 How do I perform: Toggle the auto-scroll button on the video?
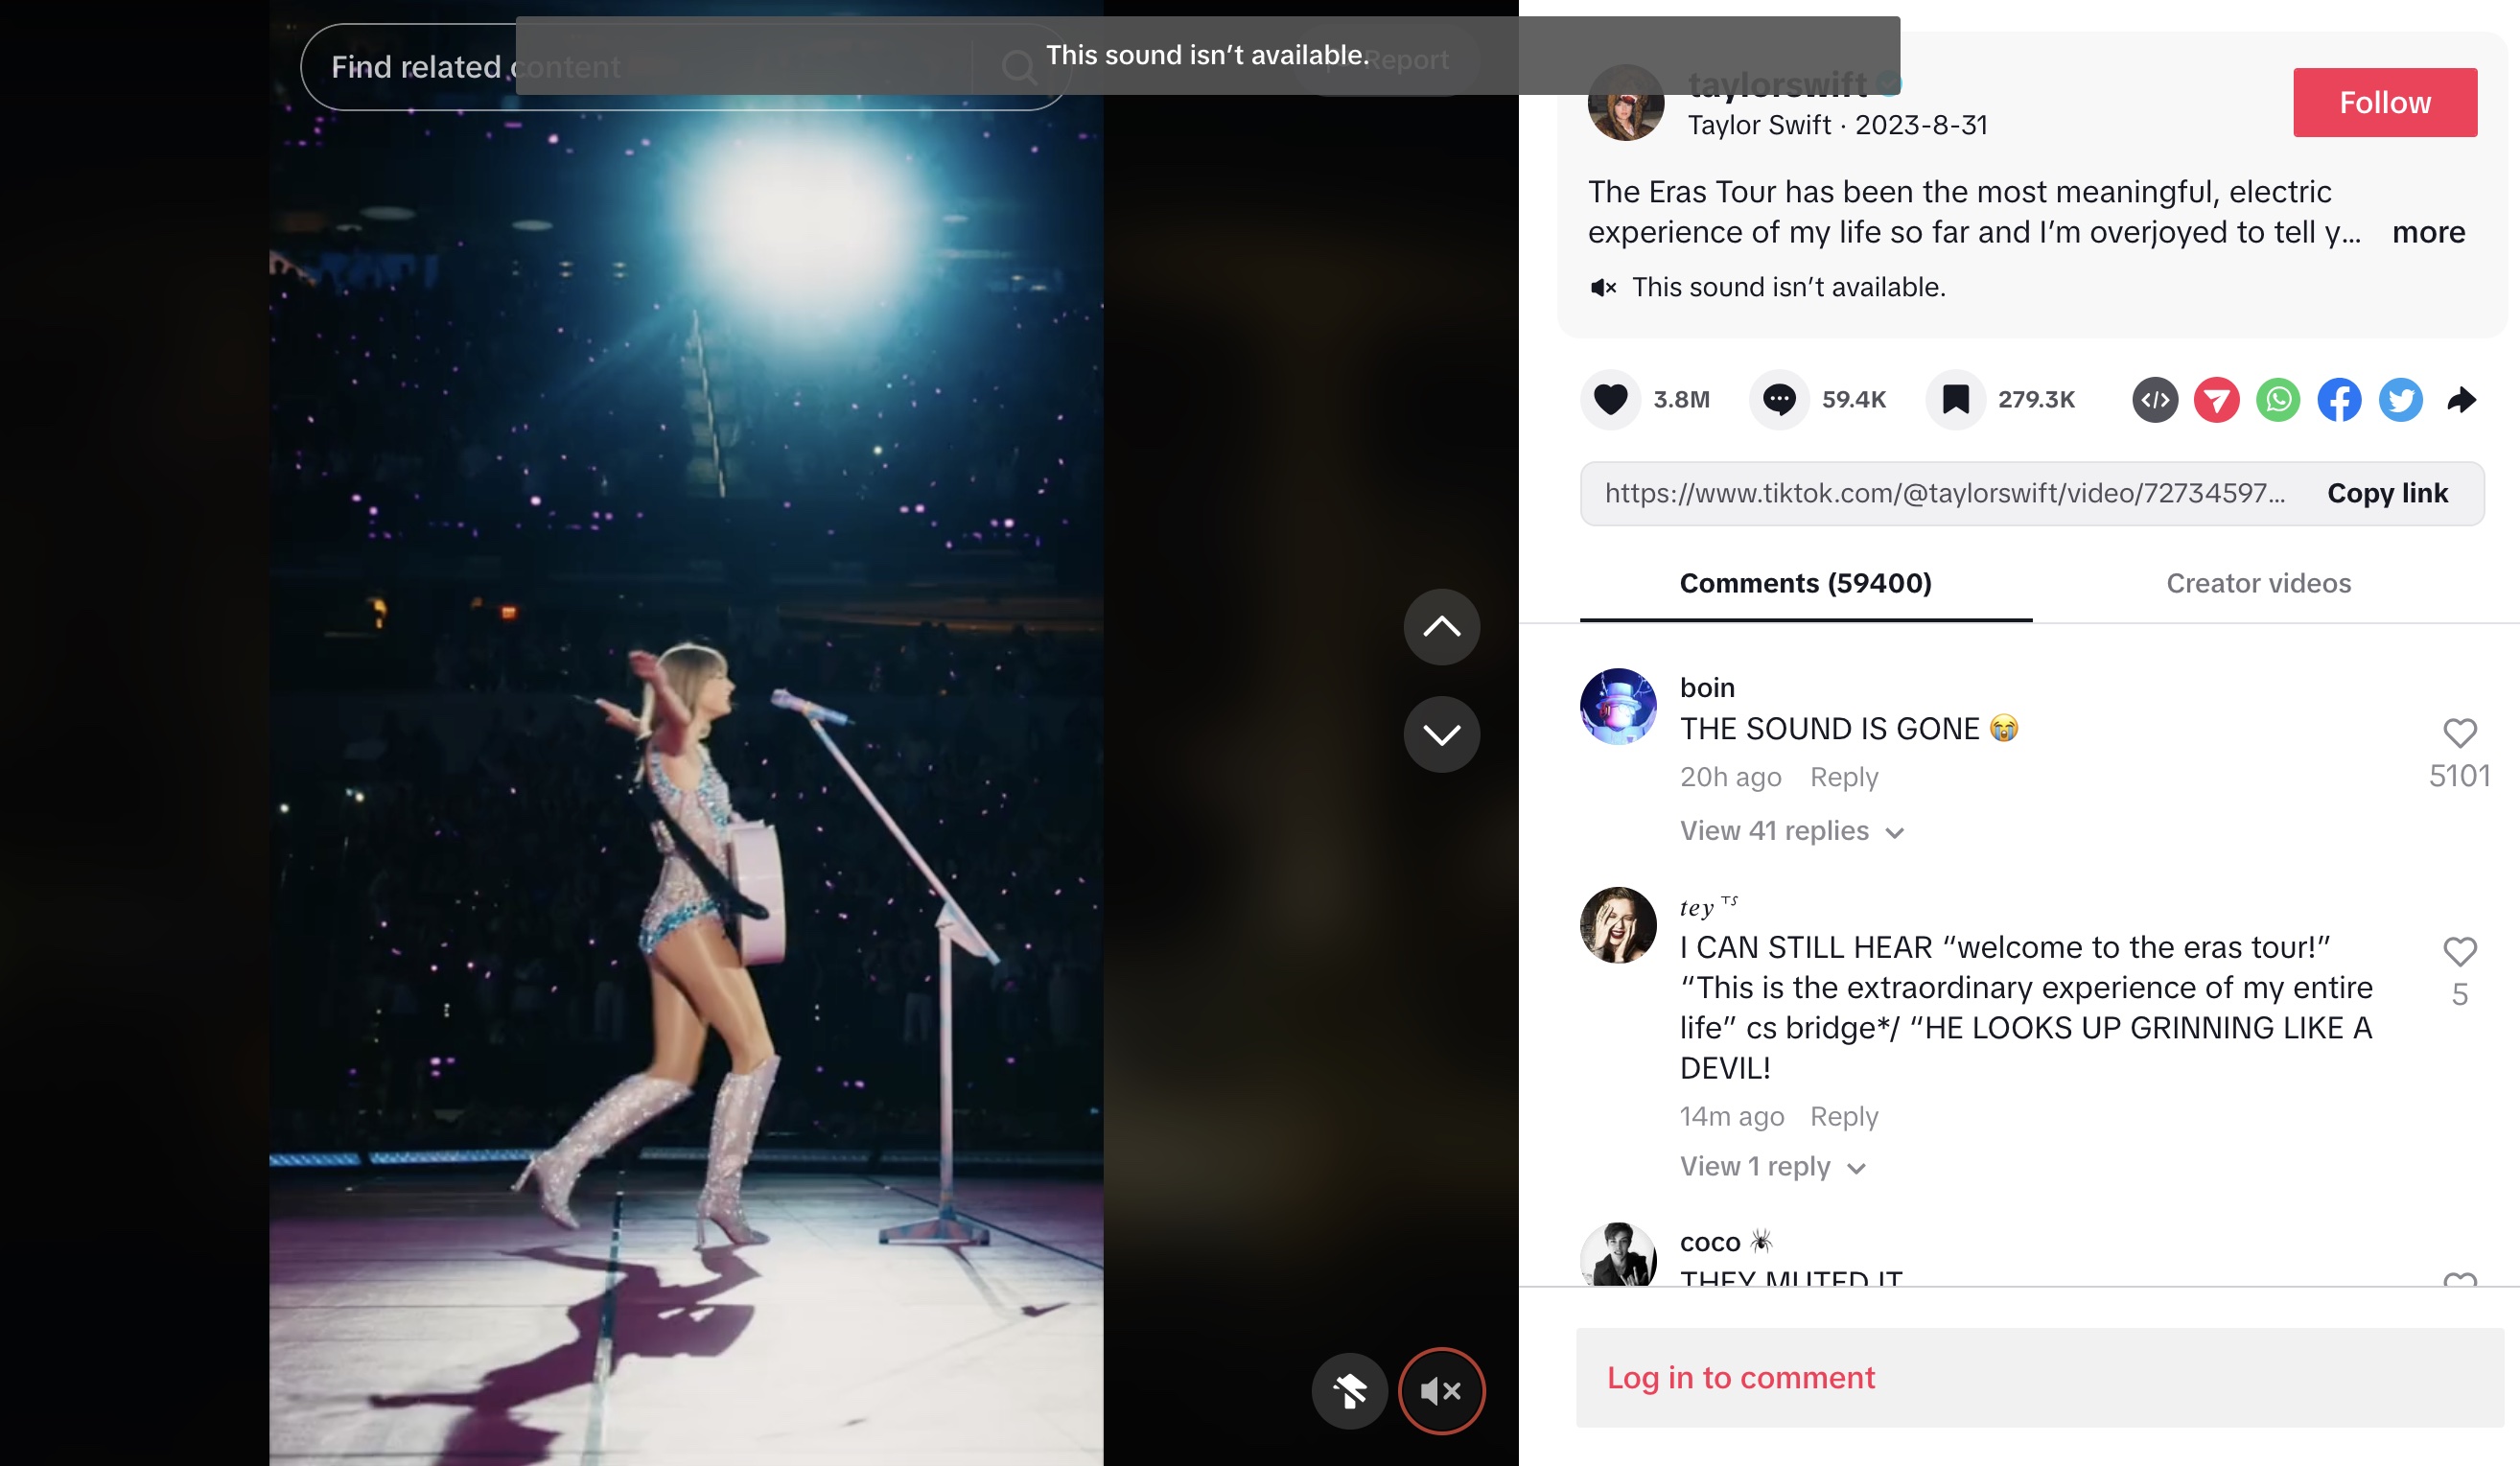coord(1349,1390)
